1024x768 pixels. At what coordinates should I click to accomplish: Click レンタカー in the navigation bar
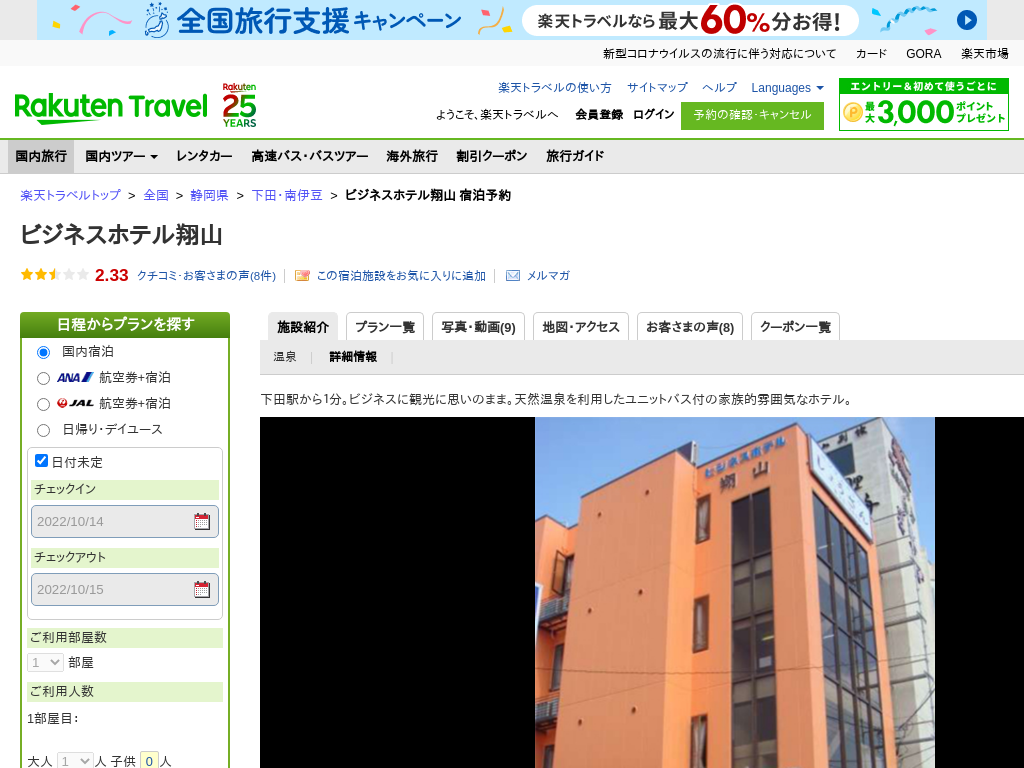pyautogui.click(x=204, y=156)
